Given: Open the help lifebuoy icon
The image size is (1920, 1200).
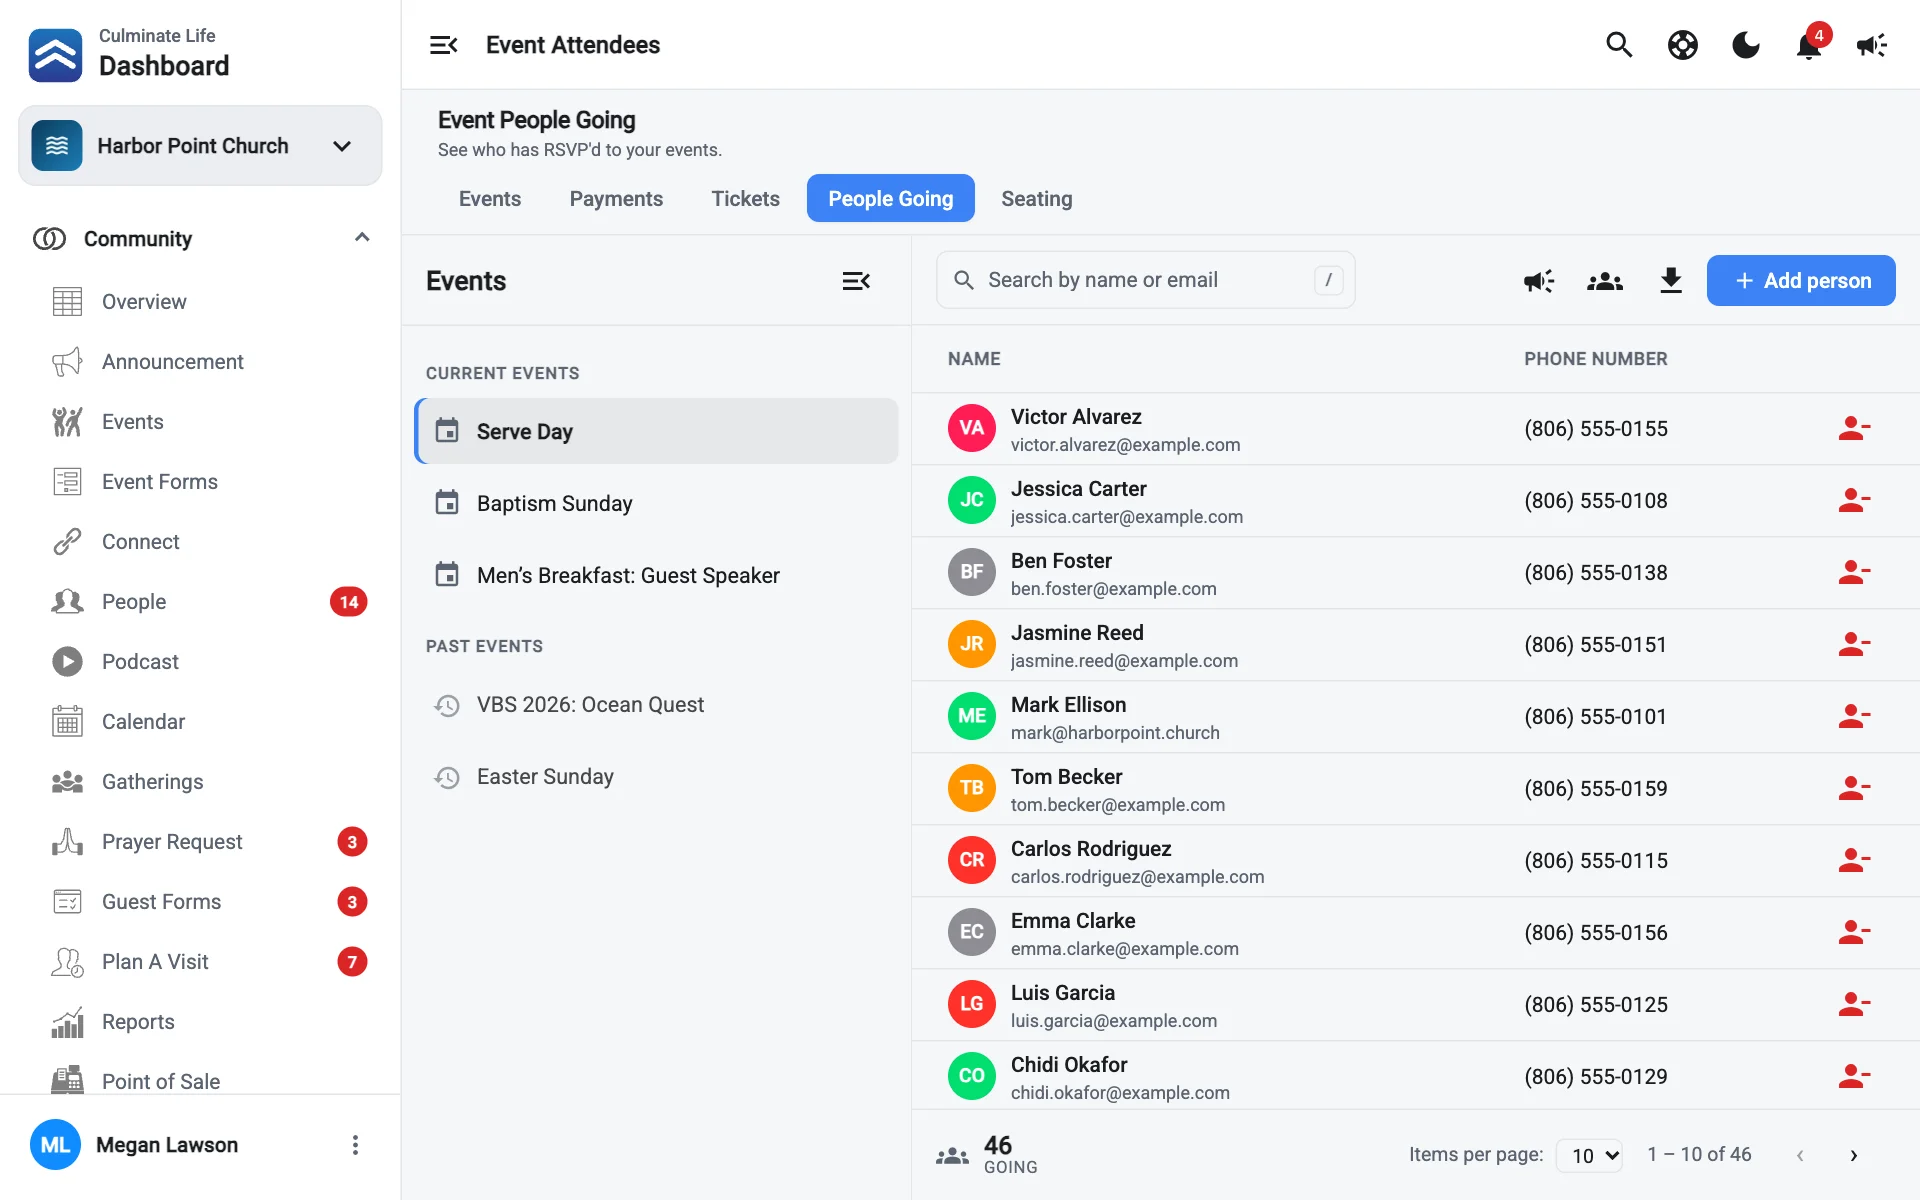Looking at the screenshot, I should [x=1683, y=45].
